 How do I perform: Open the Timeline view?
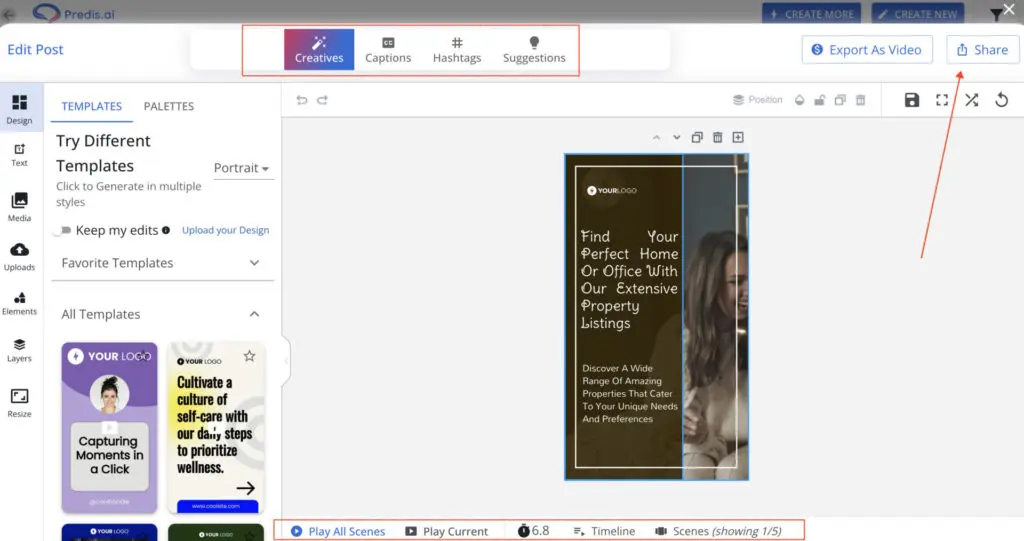(604, 531)
